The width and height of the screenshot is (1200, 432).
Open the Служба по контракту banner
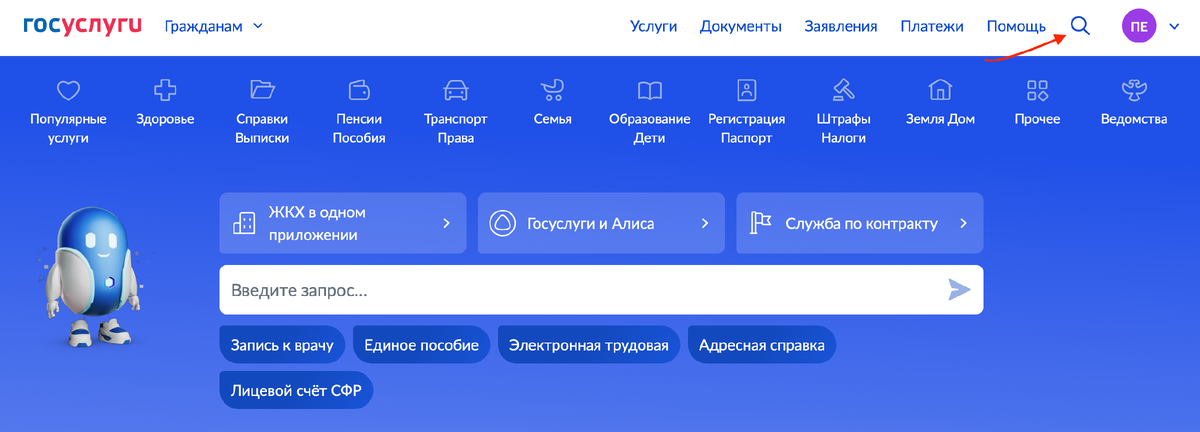(860, 223)
